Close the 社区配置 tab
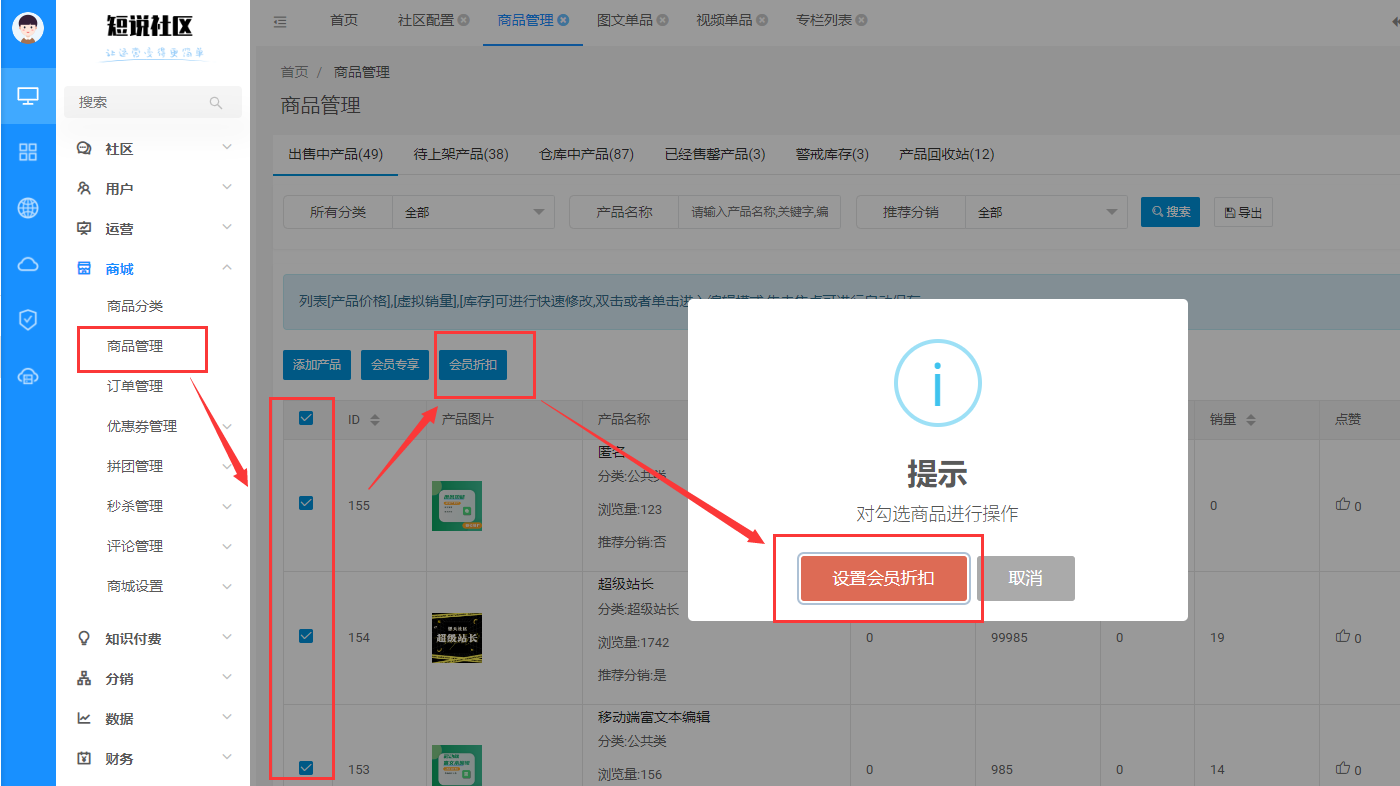The image size is (1400, 786). pyautogui.click(x=464, y=20)
